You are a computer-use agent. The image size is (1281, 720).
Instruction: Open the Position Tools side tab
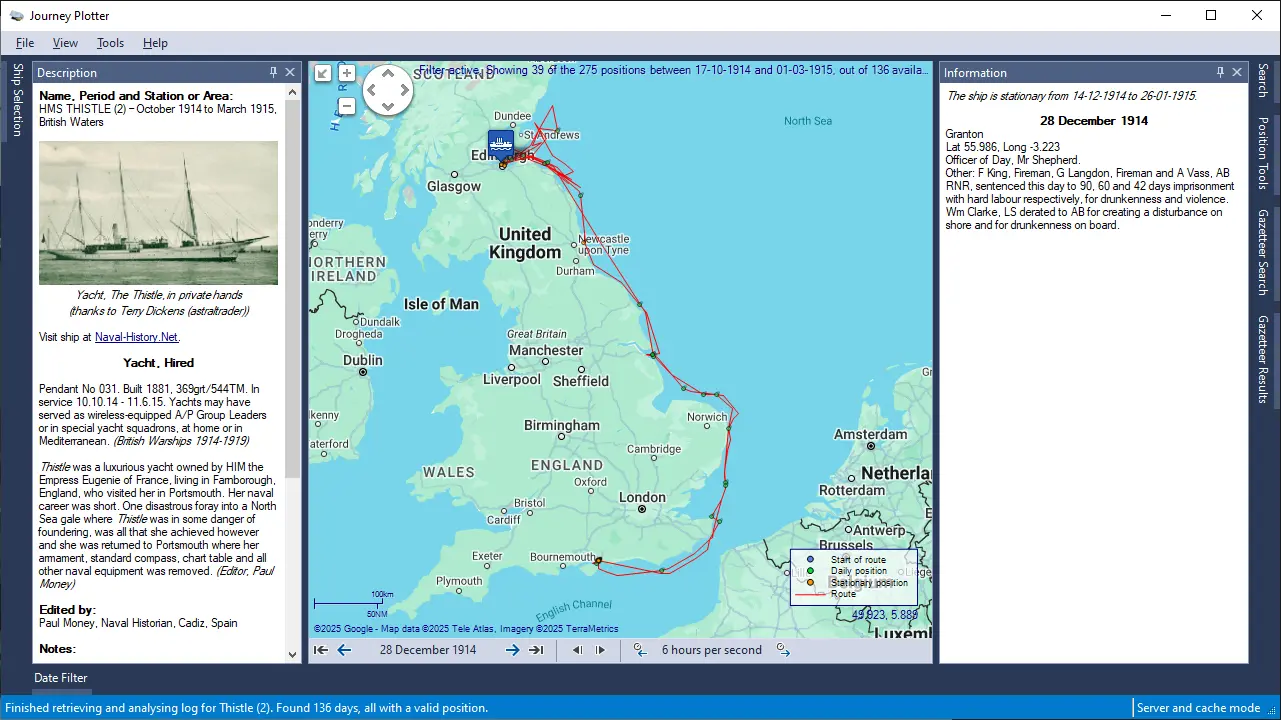[1263, 153]
